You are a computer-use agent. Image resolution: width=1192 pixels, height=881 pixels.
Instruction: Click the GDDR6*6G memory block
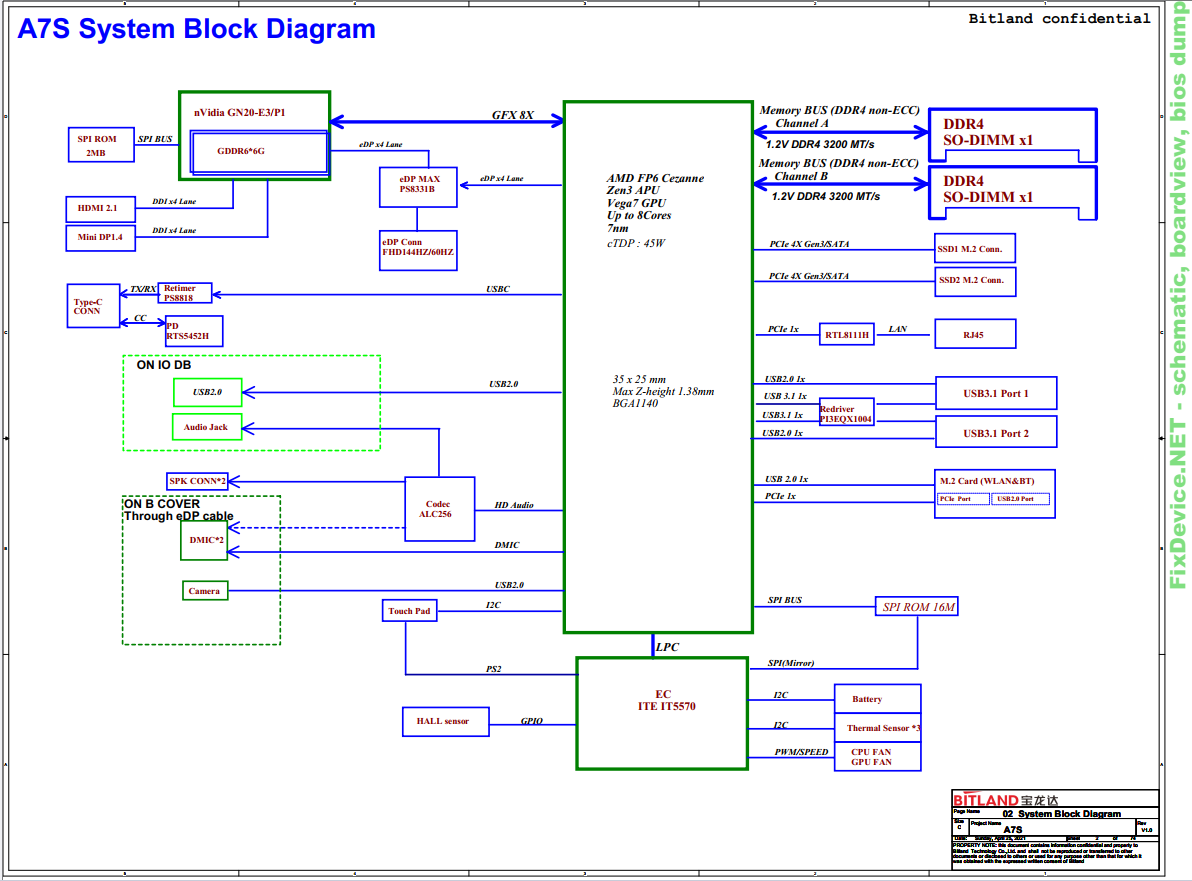click(259, 152)
